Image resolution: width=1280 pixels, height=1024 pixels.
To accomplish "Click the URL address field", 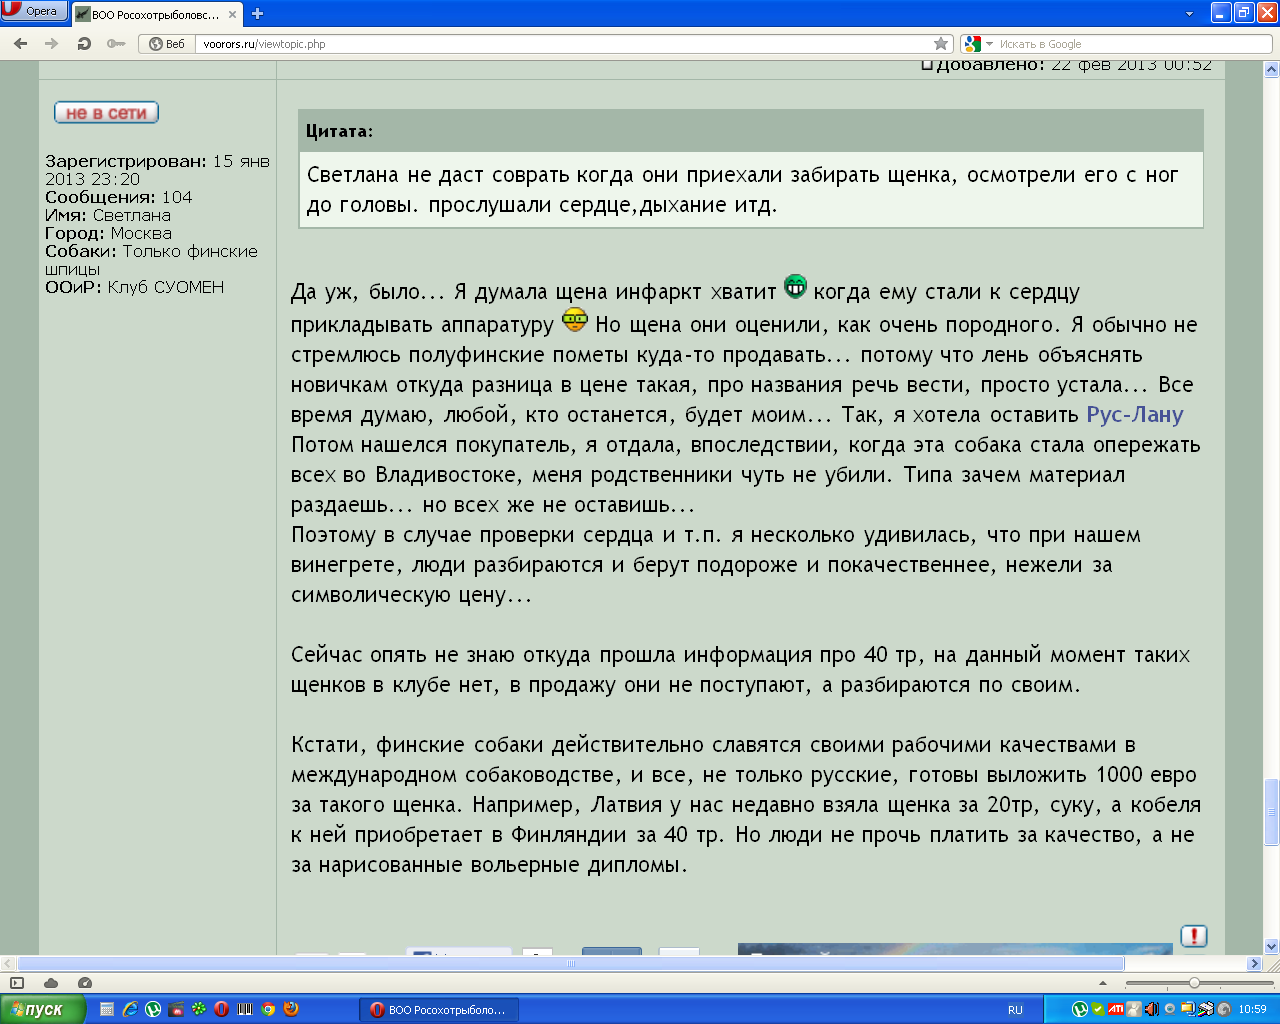I will [560, 44].
